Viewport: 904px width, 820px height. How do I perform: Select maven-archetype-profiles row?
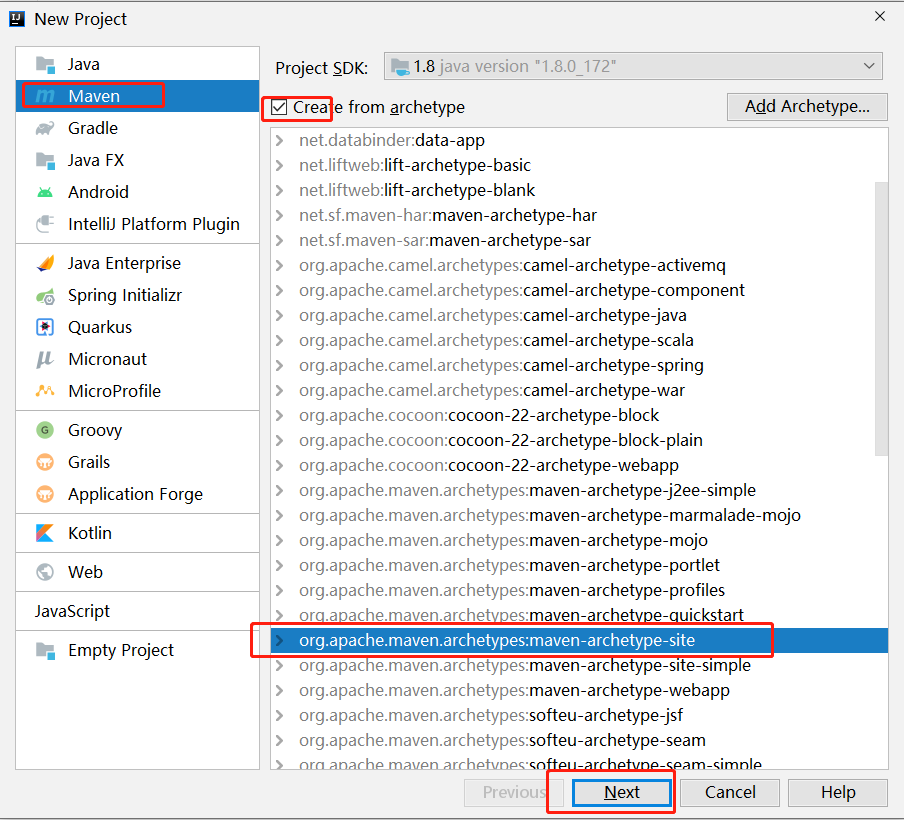[579, 590]
